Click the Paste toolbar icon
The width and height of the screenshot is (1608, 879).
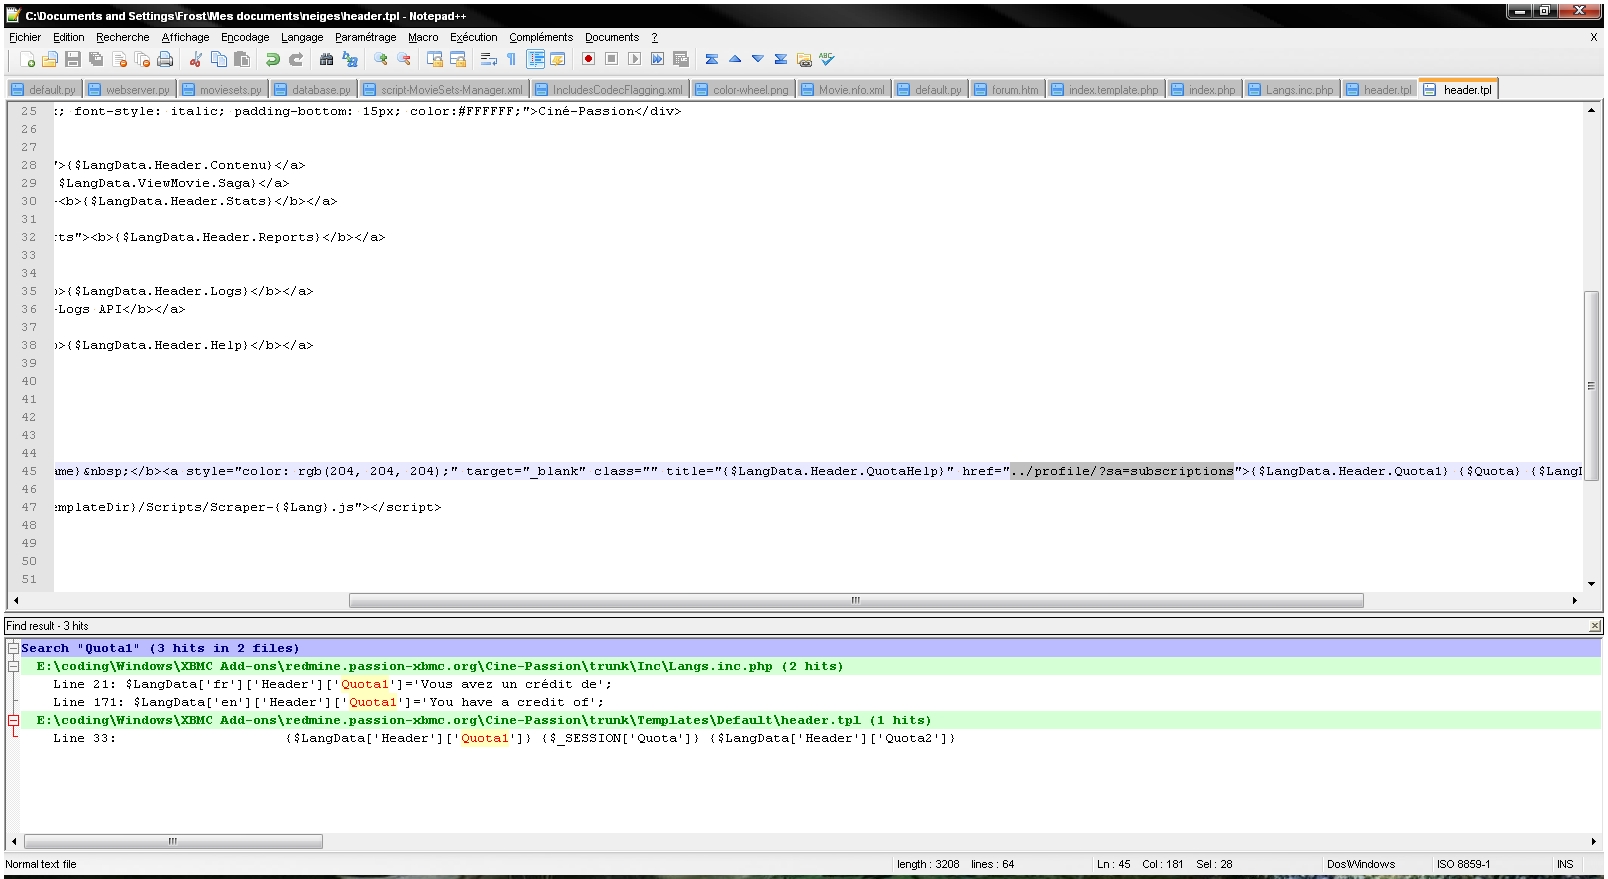click(x=242, y=60)
